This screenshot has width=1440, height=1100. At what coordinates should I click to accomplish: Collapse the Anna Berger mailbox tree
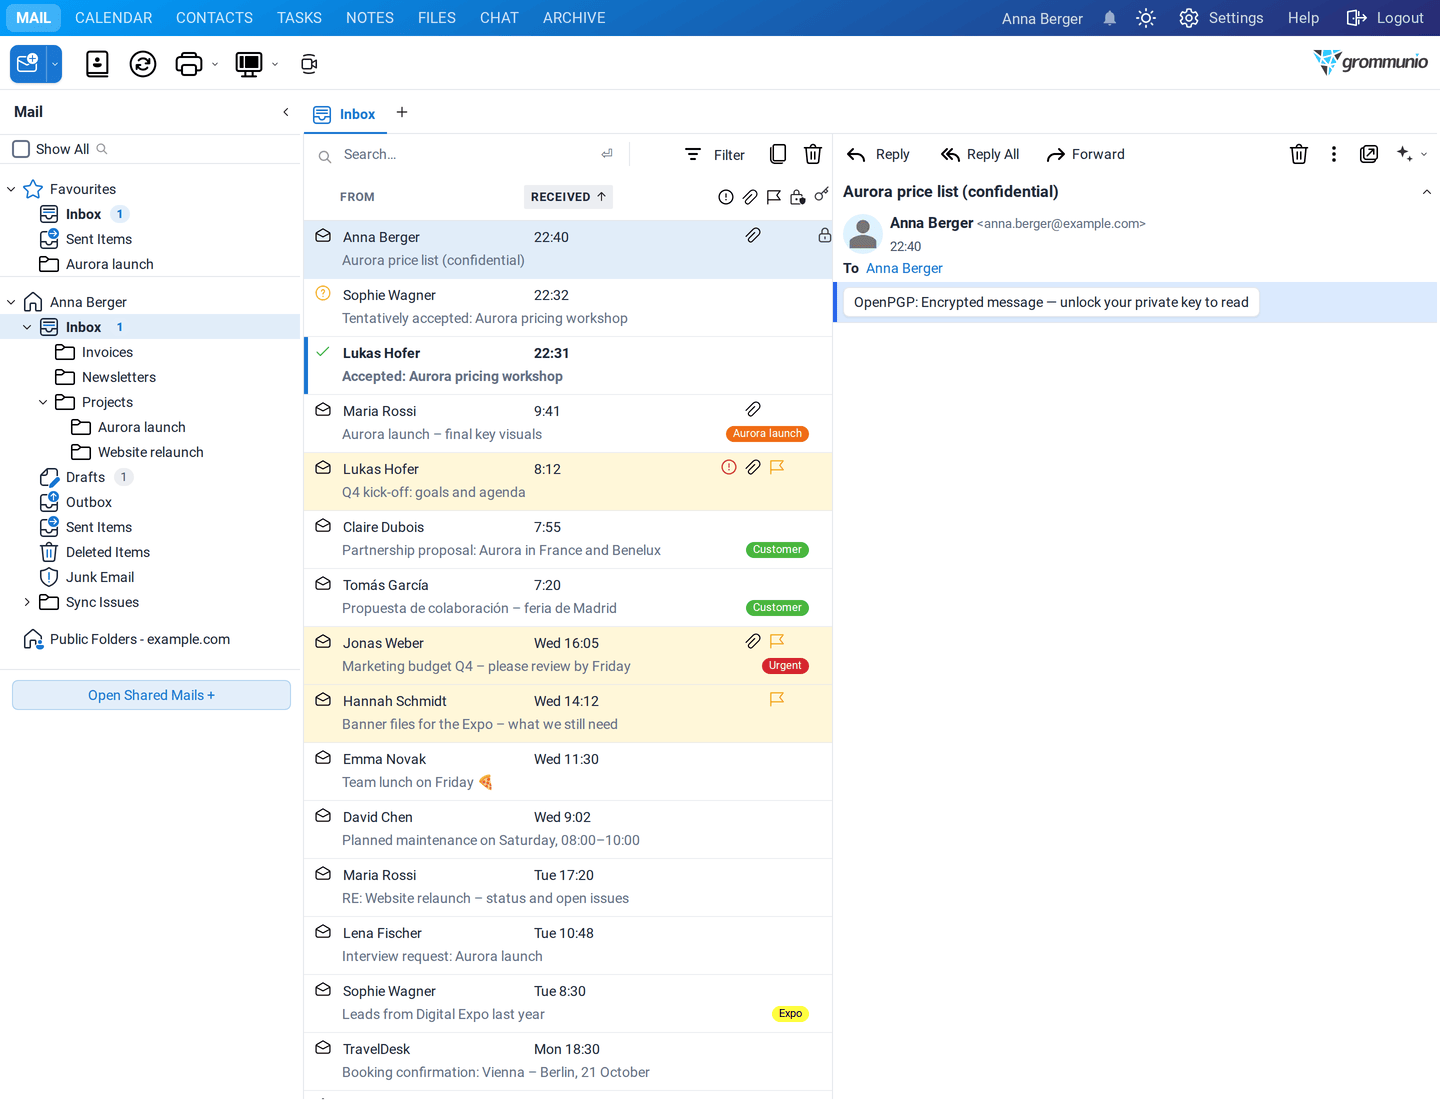point(11,302)
